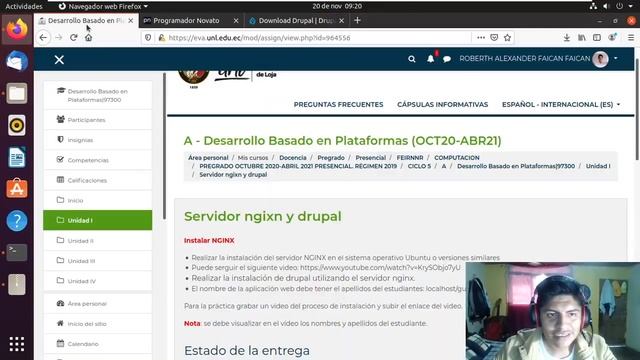This screenshot has width=640, height=360.
Task: Show applications grid in dock
Action: pos(17,344)
